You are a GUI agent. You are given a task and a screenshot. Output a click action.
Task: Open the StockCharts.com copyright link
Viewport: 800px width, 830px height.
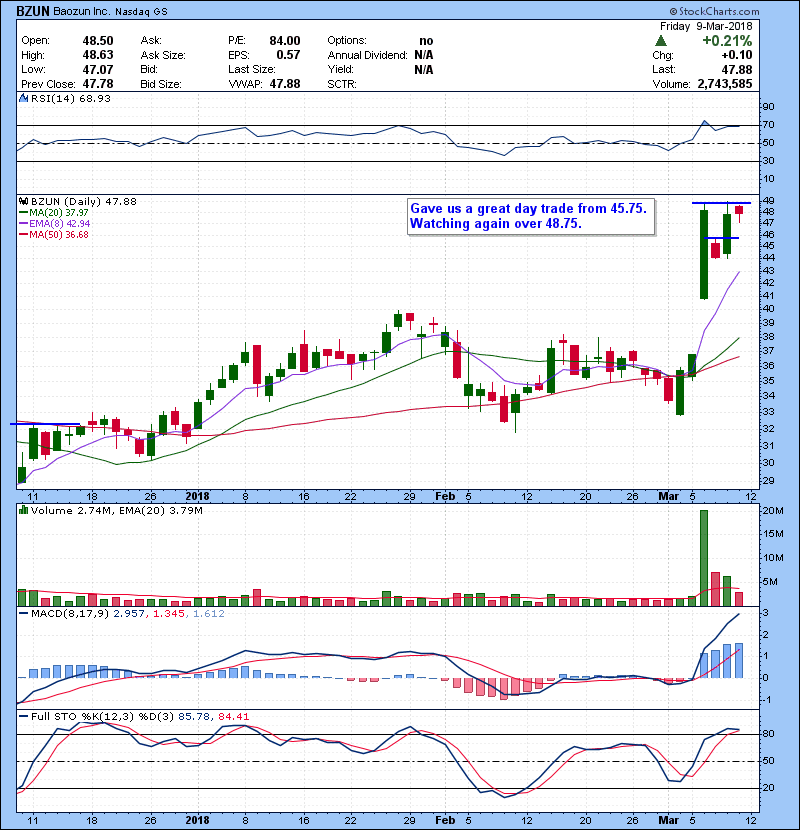point(714,11)
